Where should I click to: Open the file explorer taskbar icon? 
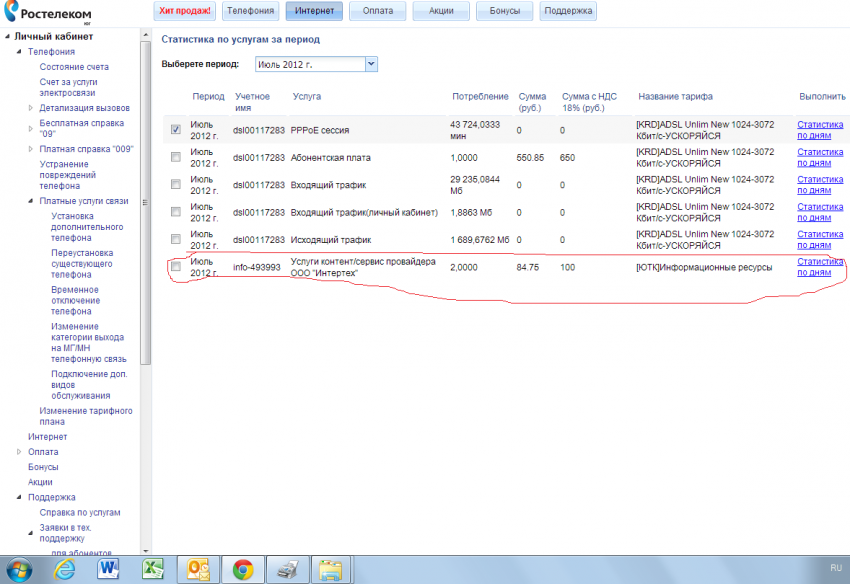tap(329, 569)
